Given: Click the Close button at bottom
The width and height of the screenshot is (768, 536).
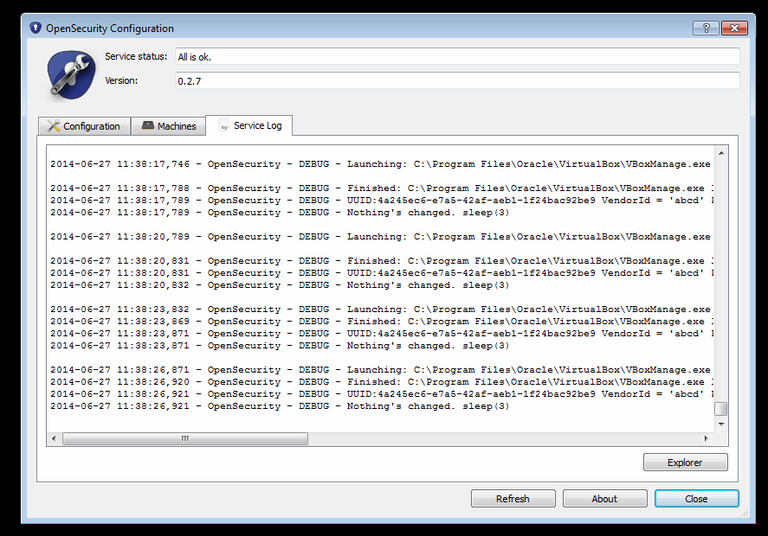Looking at the screenshot, I should pos(696,498).
